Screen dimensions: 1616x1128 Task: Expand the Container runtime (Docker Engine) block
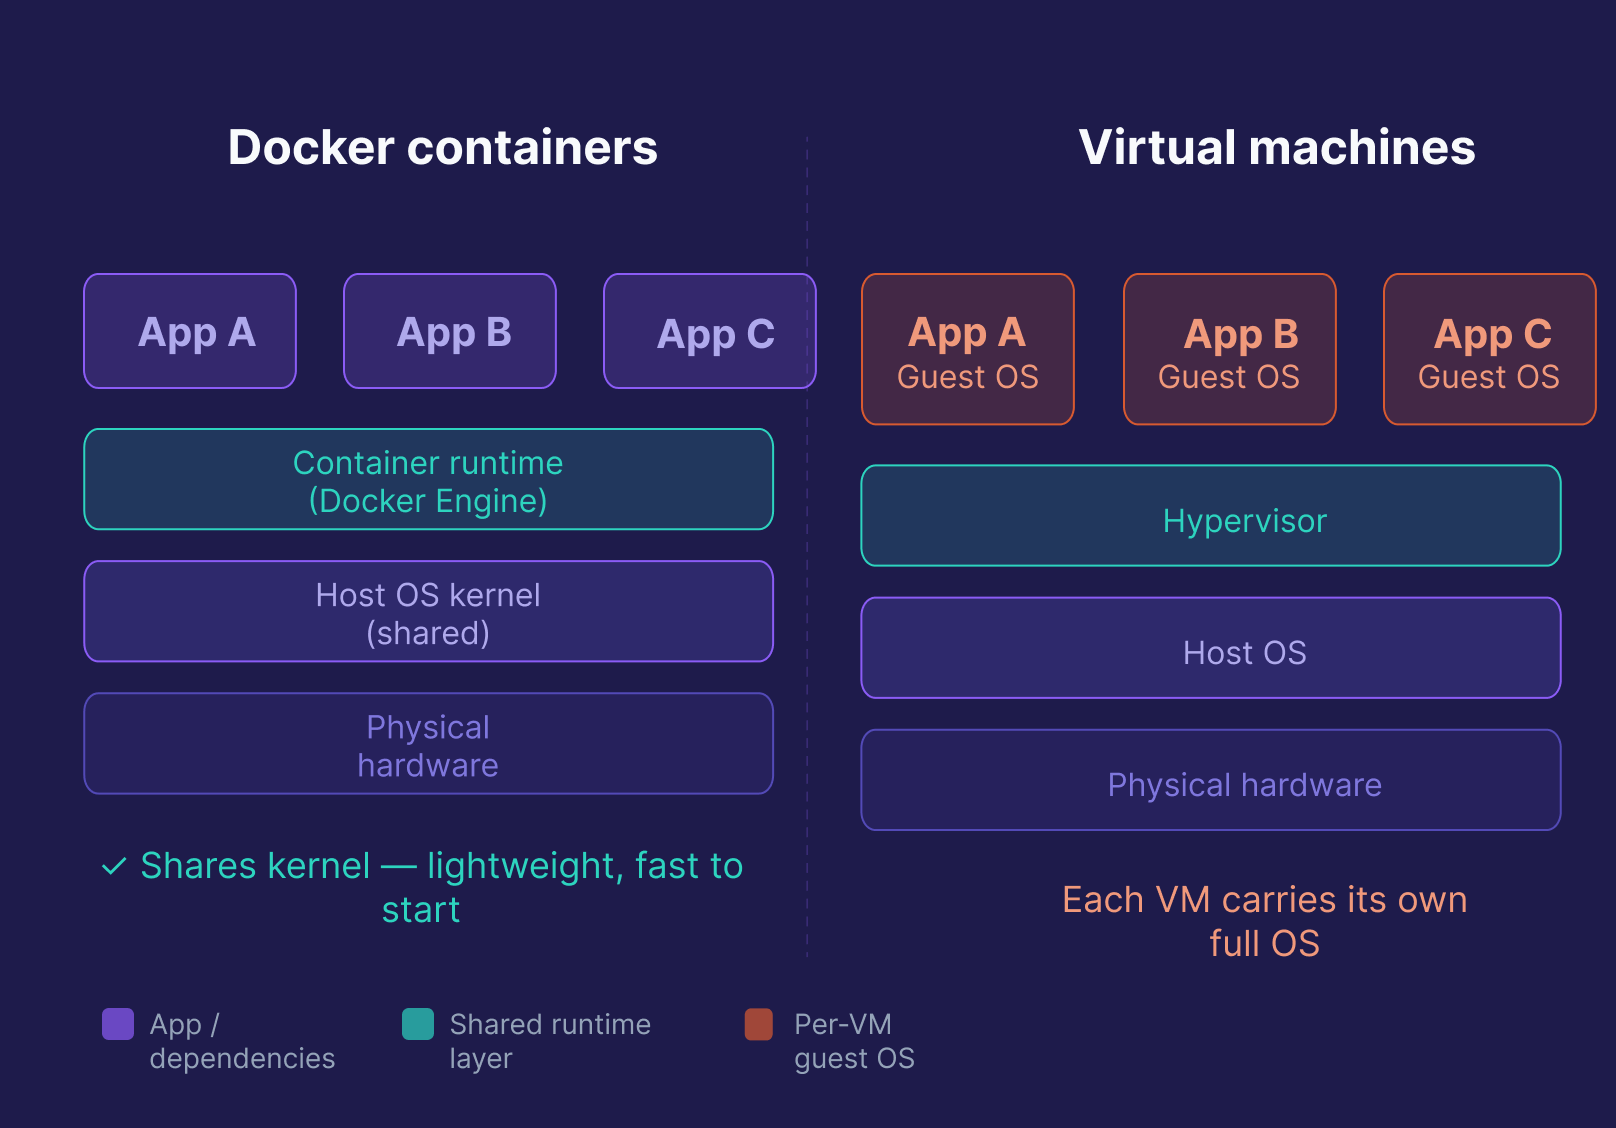428,480
